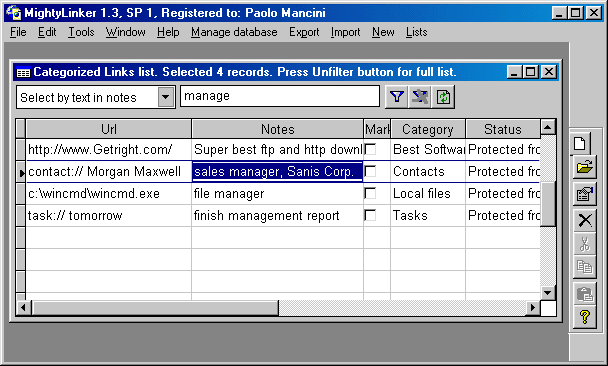Open the Export menu
Image resolution: width=608 pixels, height=366 pixels.
(304, 32)
